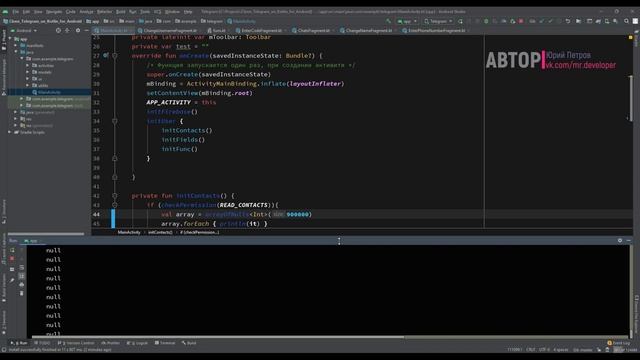This screenshot has height=360, width=640.
Task: Click the override gutter icon on line 27
Action: (x=106, y=55)
